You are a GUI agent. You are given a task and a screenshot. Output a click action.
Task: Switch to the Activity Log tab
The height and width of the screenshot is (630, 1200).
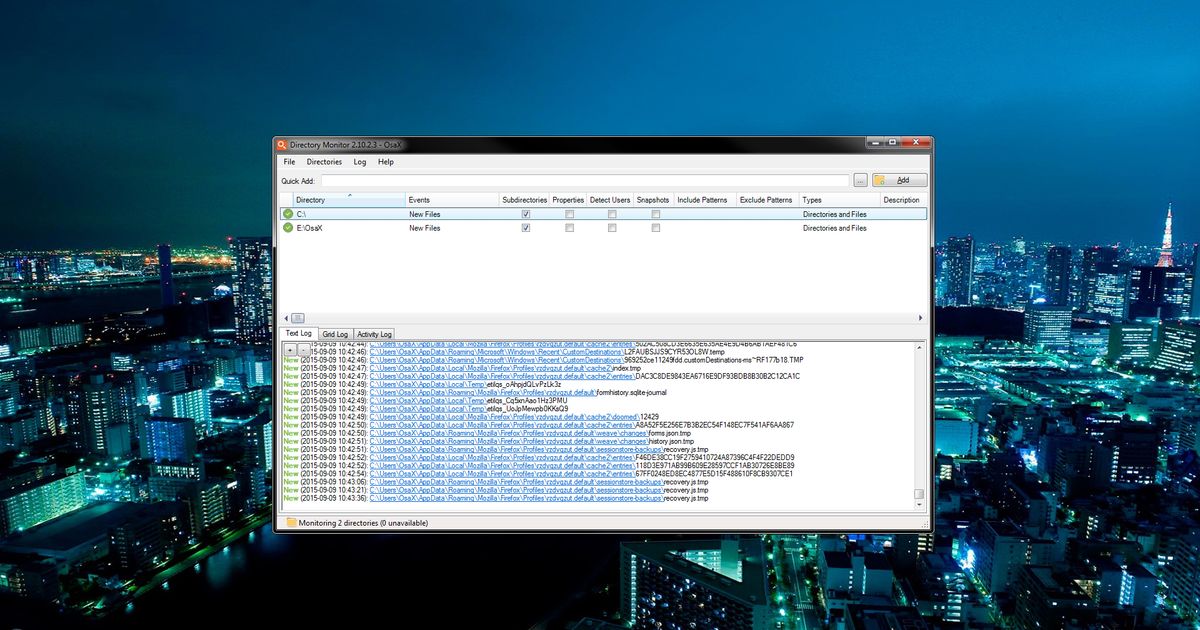click(x=374, y=333)
